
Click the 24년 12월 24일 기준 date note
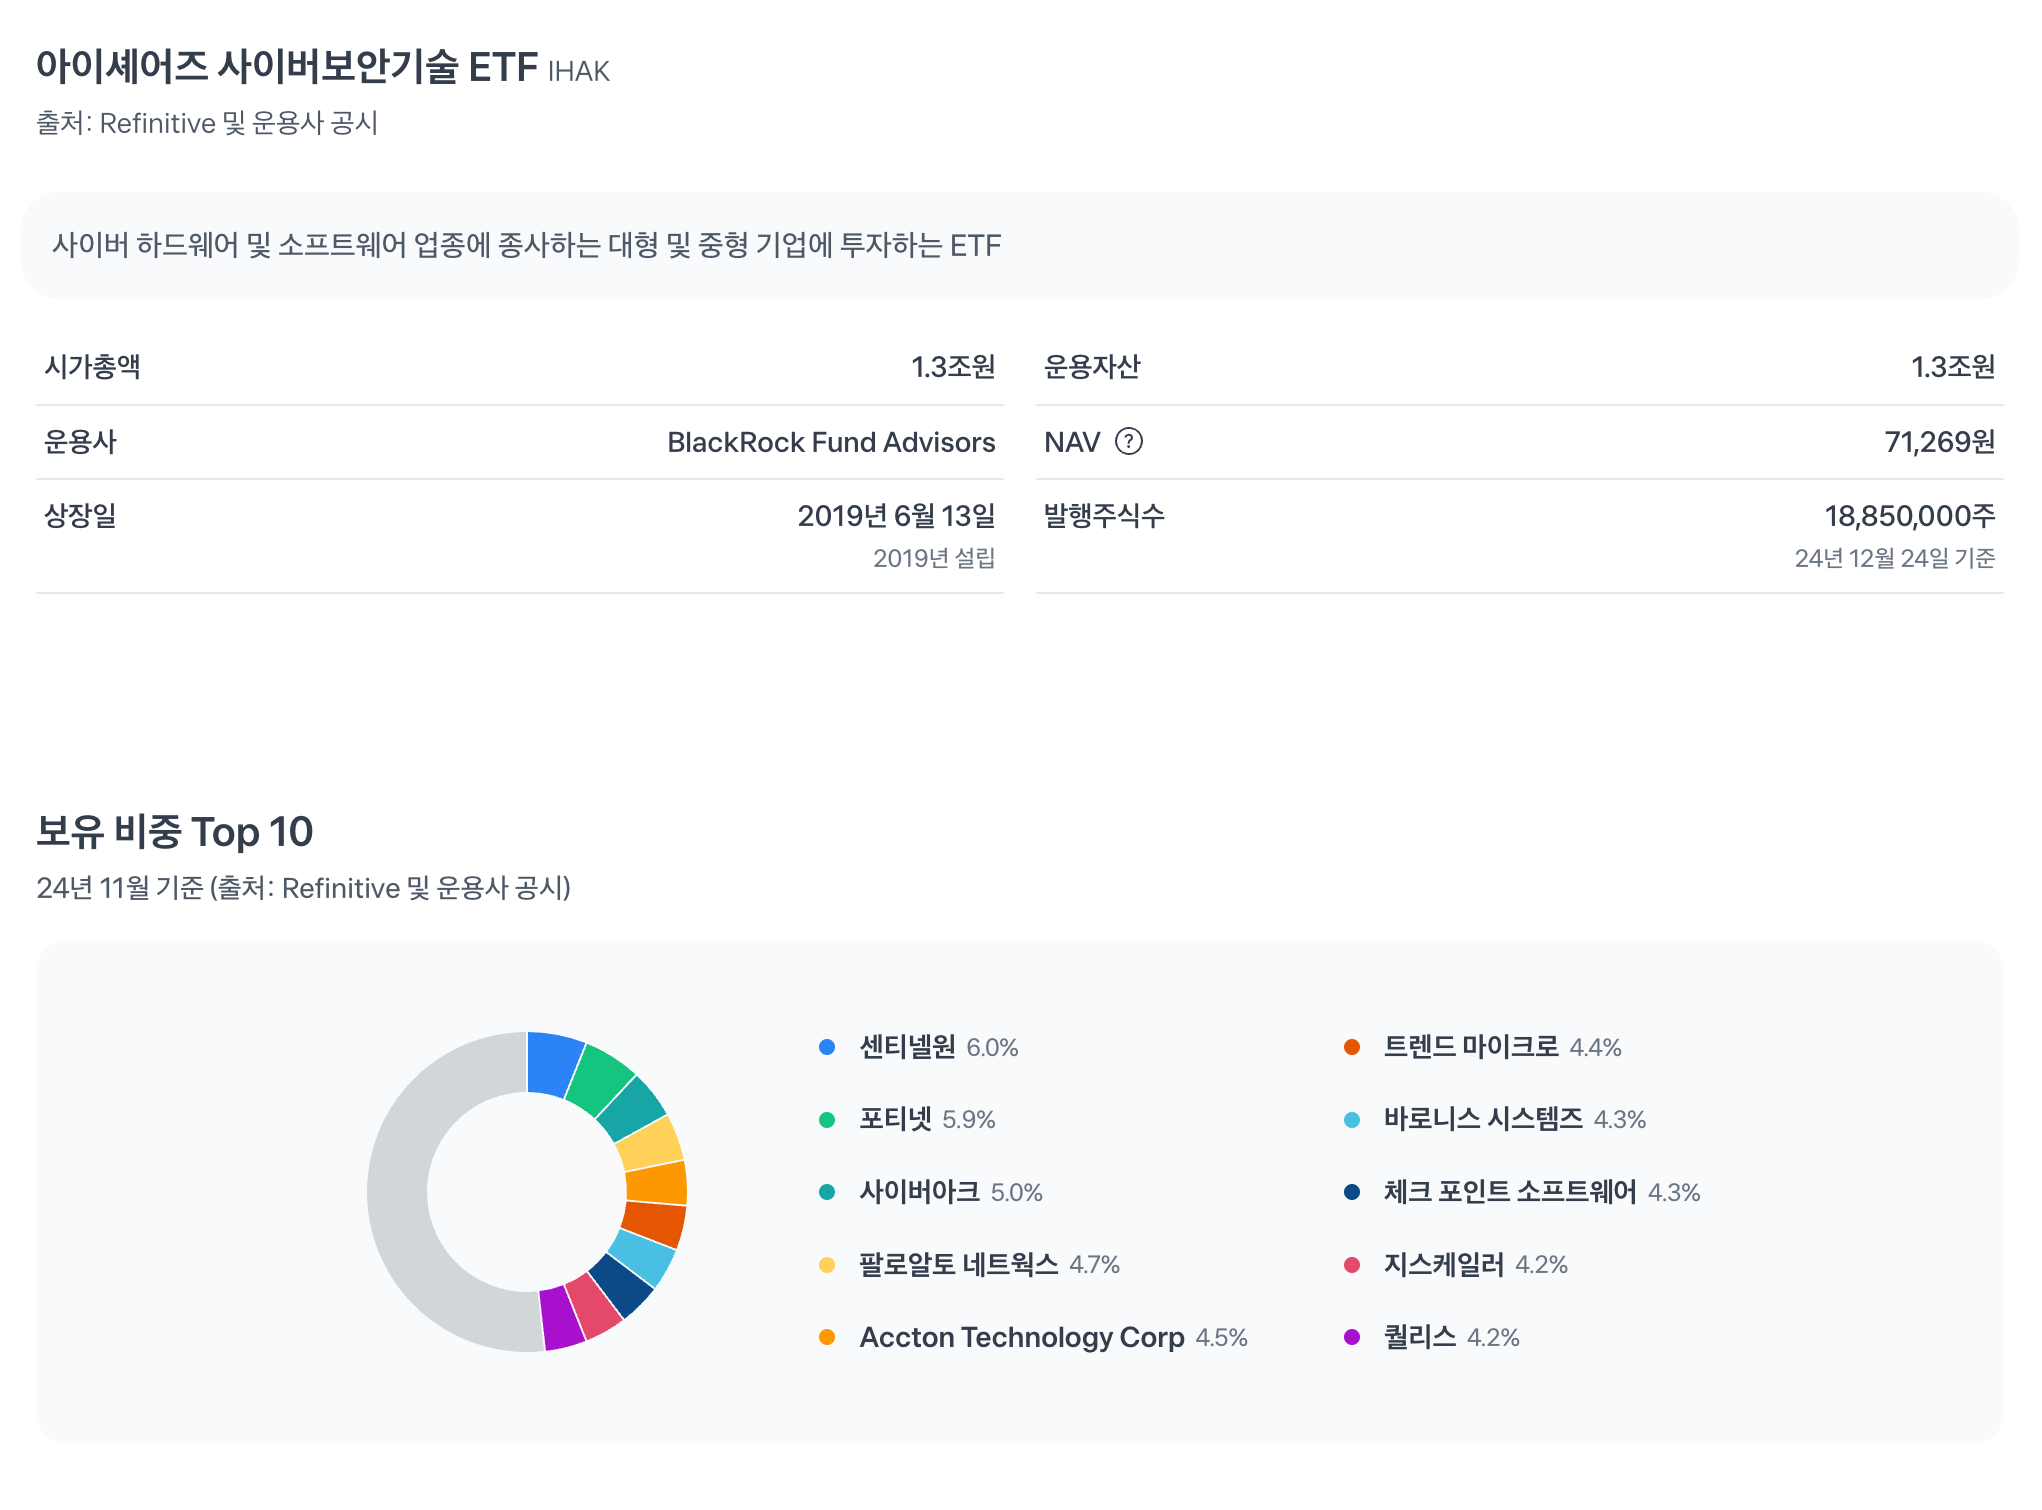click(1895, 558)
